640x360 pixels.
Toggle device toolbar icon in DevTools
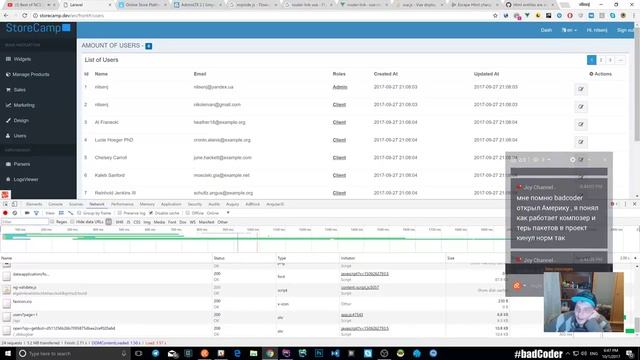(x=14, y=204)
